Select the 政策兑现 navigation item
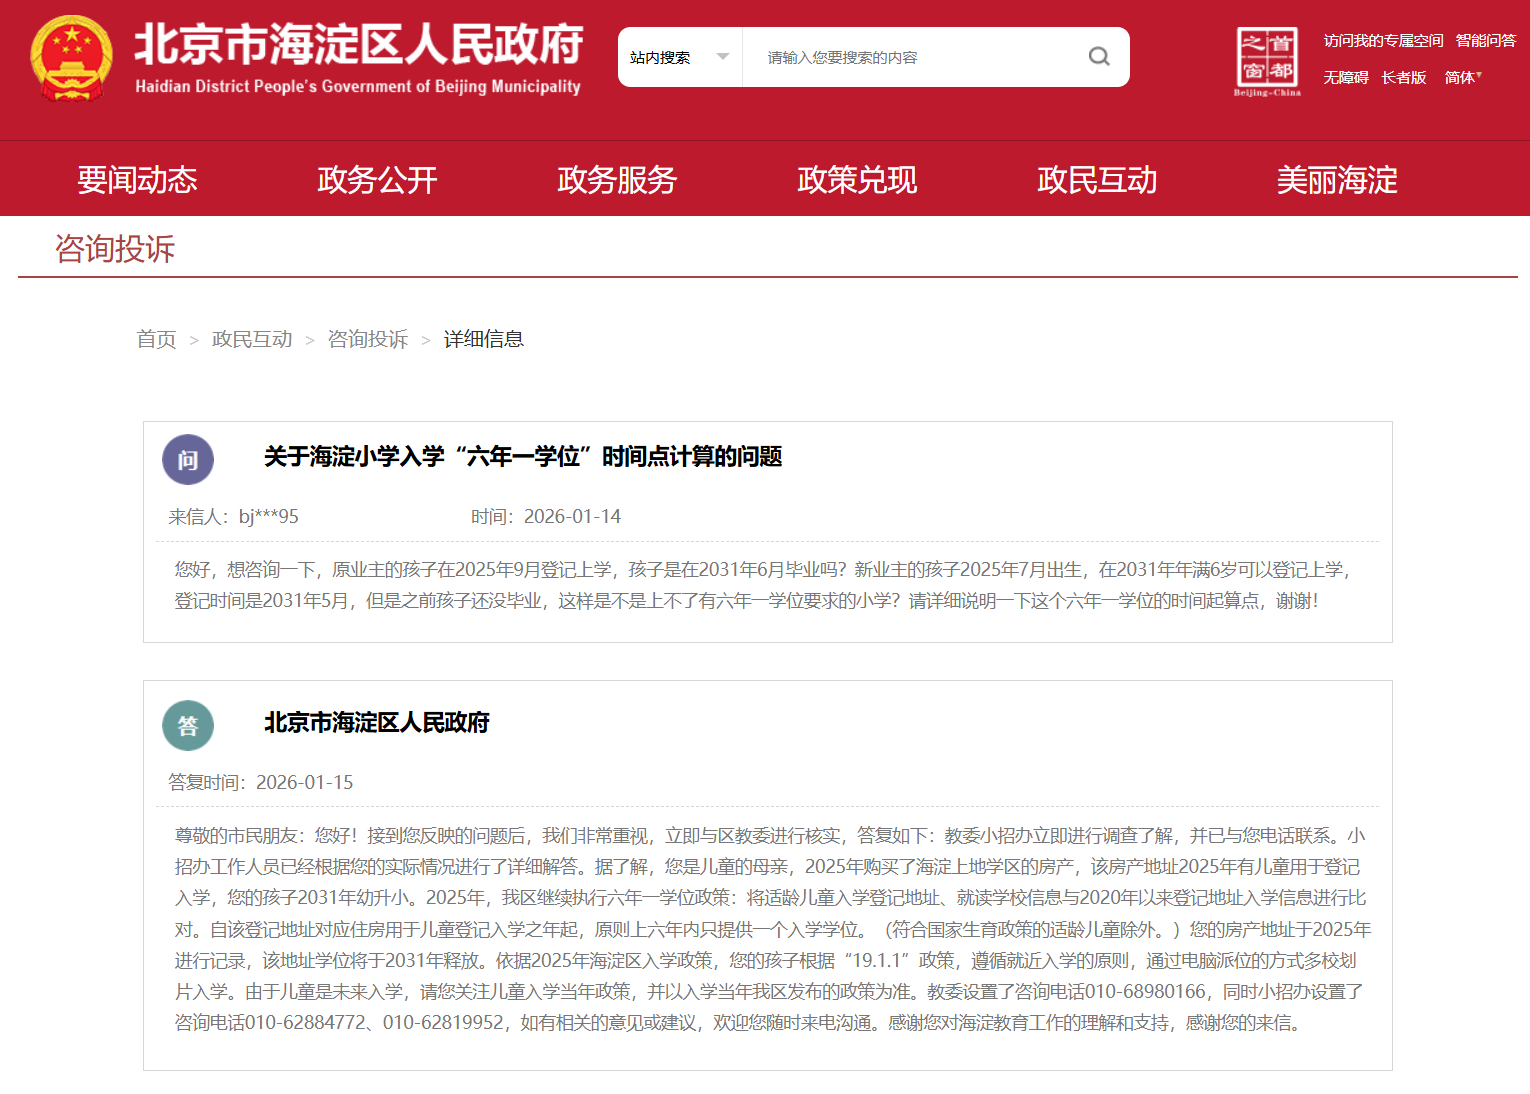This screenshot has height=1094, width=1530. pyautogui.click(x=857, y=180)
